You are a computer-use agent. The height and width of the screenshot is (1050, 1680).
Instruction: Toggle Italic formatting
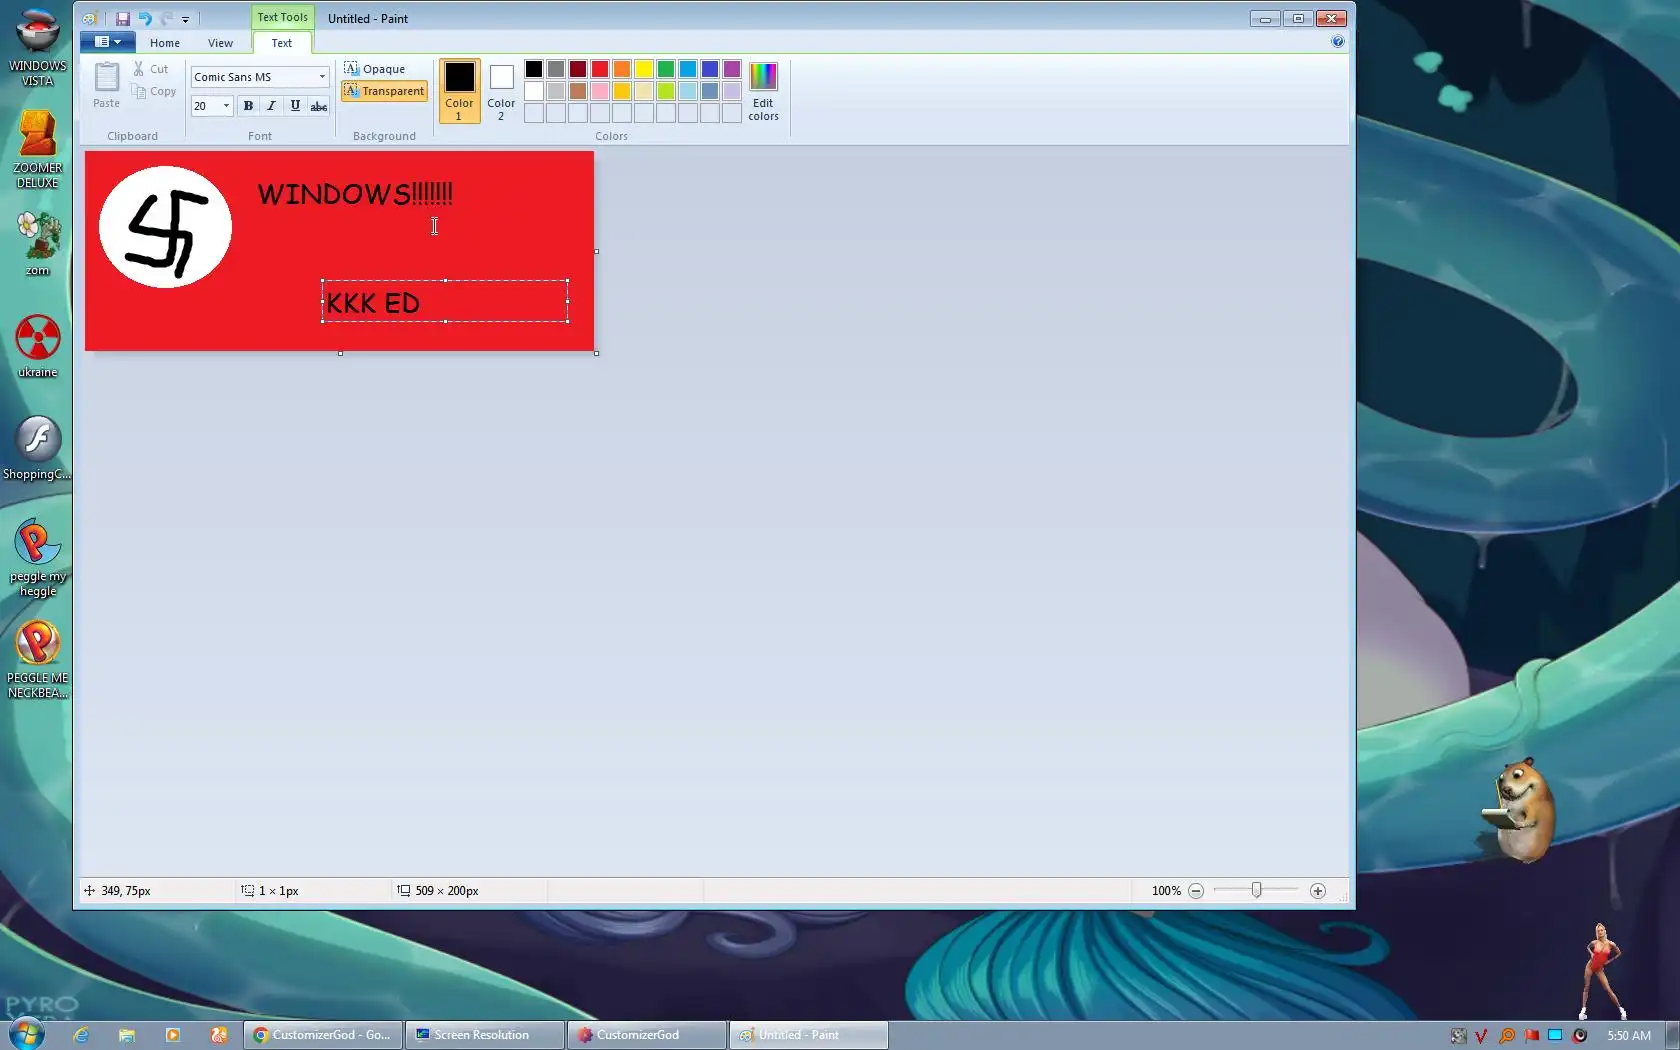(x=271, y=106)
